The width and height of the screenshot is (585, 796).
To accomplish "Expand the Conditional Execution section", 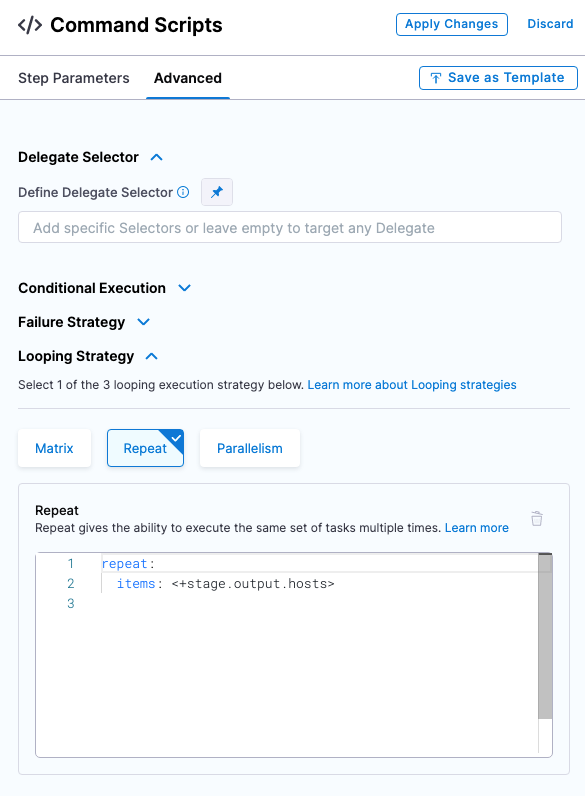I will tap(184, 288).
